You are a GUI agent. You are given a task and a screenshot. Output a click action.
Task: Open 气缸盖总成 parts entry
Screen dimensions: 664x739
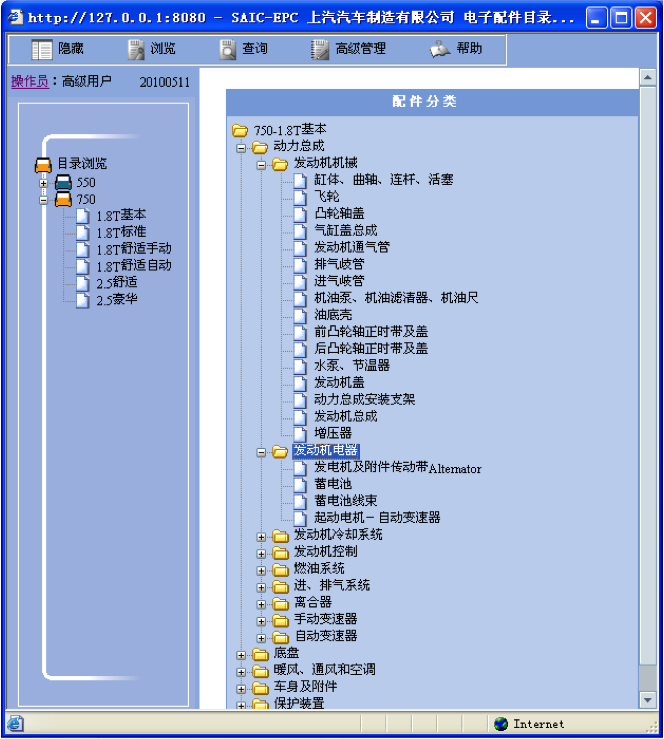pos(346,231)
